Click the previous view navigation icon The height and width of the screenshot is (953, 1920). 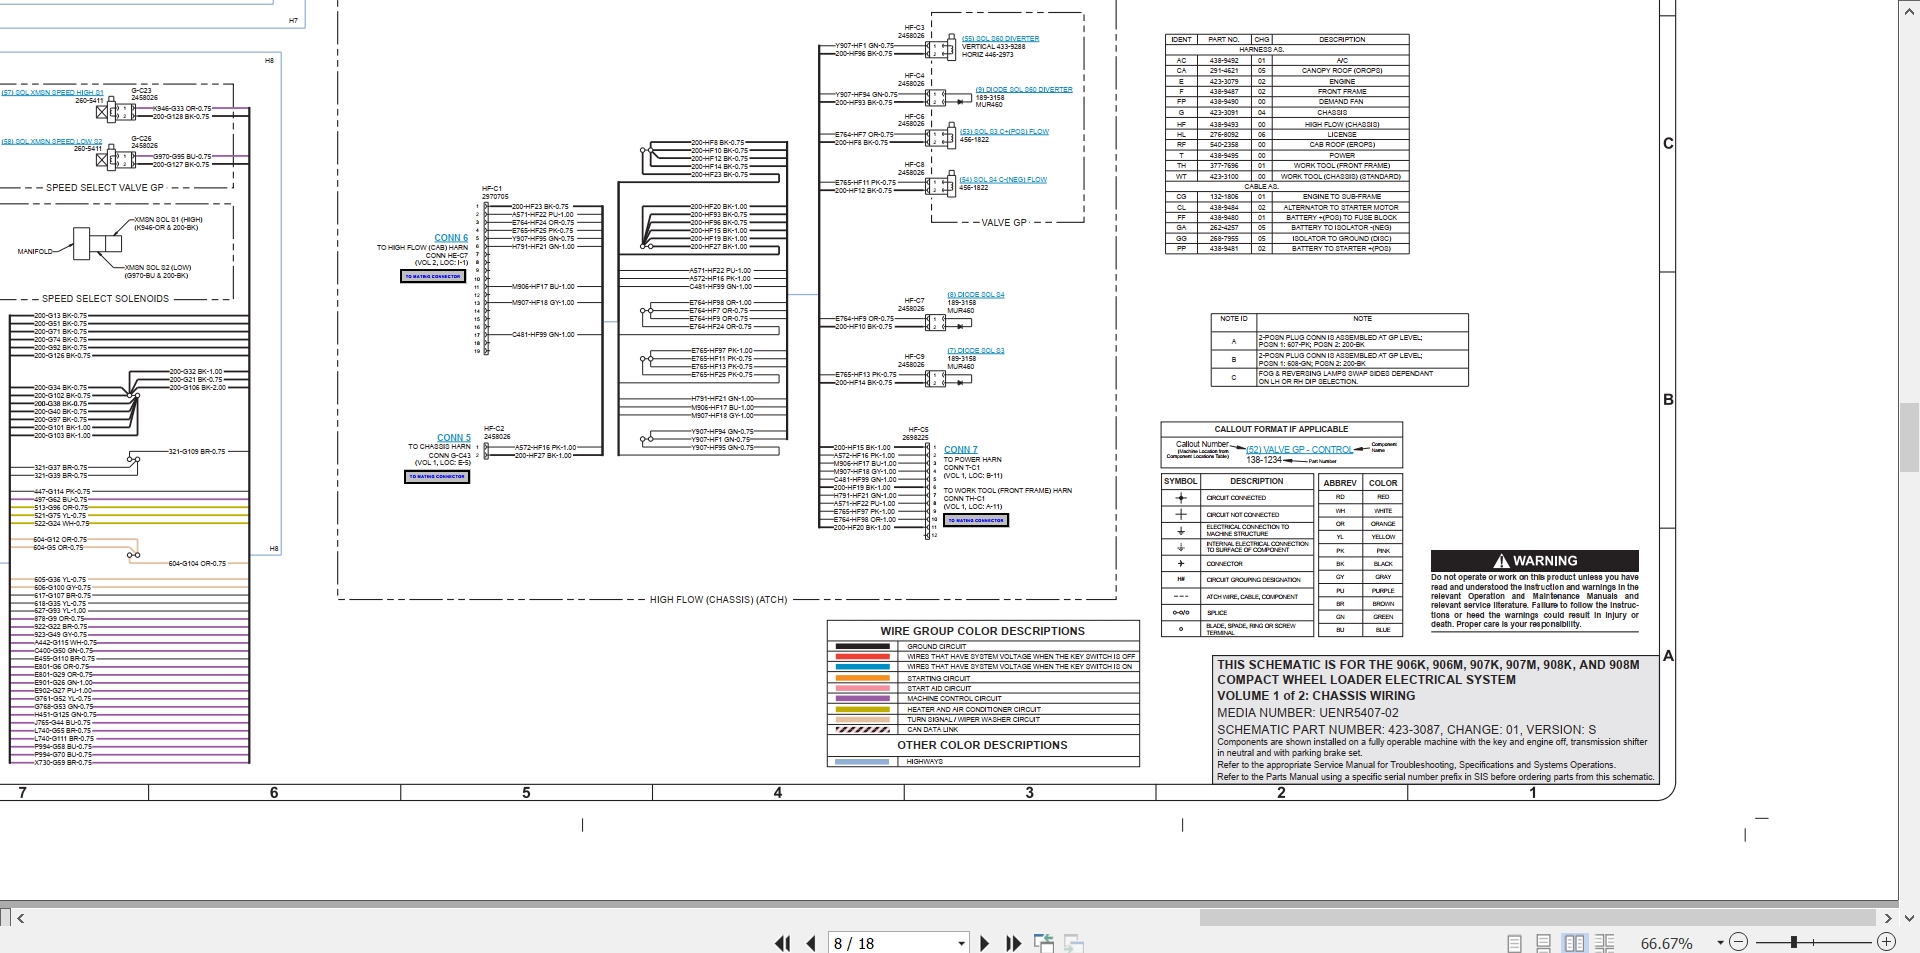pos(1044,943)
